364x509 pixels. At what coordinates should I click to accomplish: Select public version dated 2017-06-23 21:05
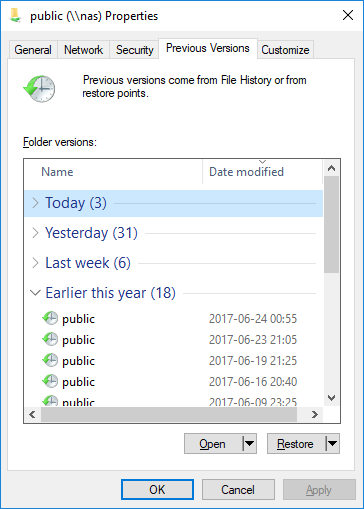[173, 340]
